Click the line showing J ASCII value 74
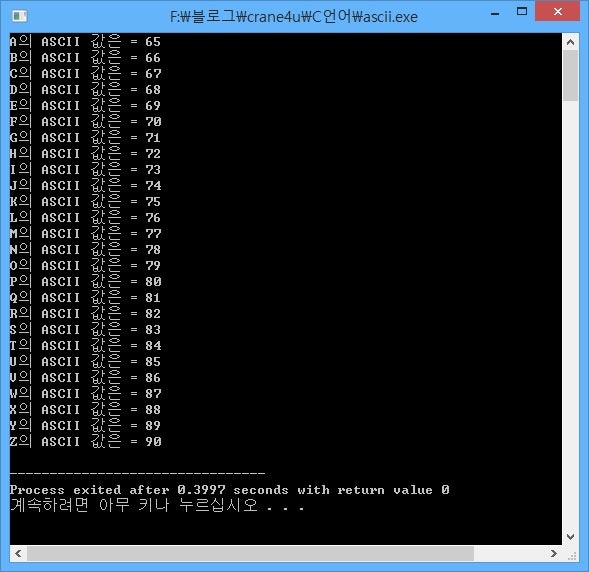 (86, 185)
